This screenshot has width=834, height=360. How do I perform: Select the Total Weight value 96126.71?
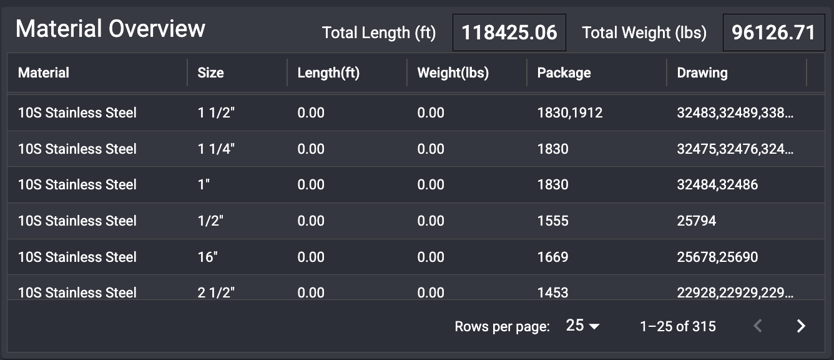[774, 32]
